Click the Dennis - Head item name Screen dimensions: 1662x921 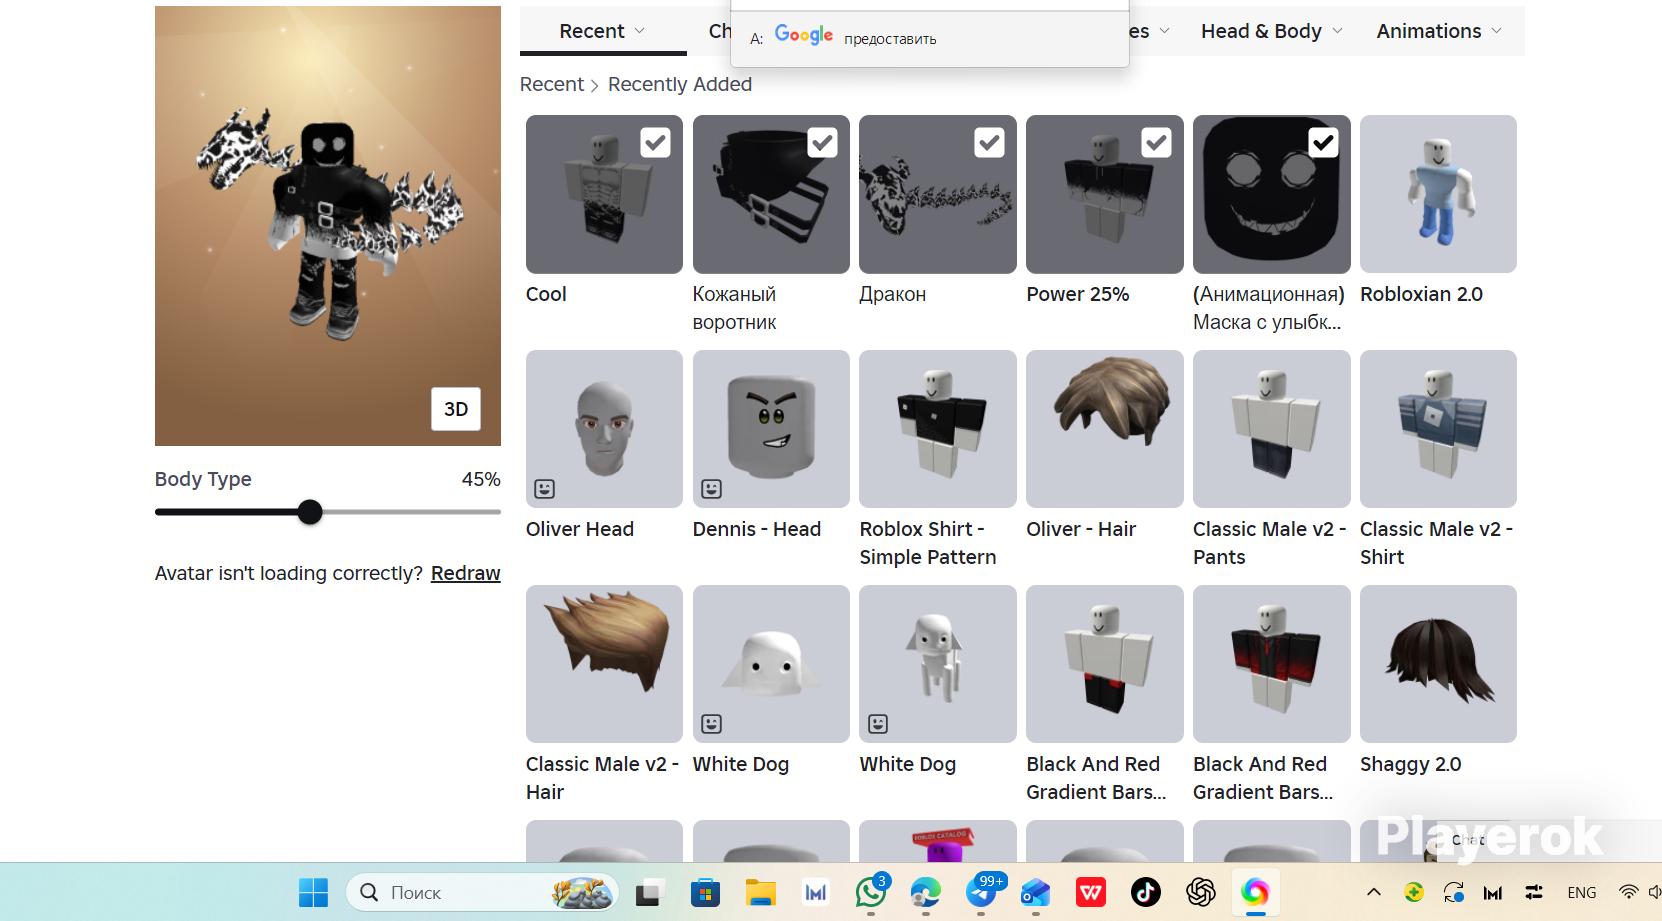point(757,529)
